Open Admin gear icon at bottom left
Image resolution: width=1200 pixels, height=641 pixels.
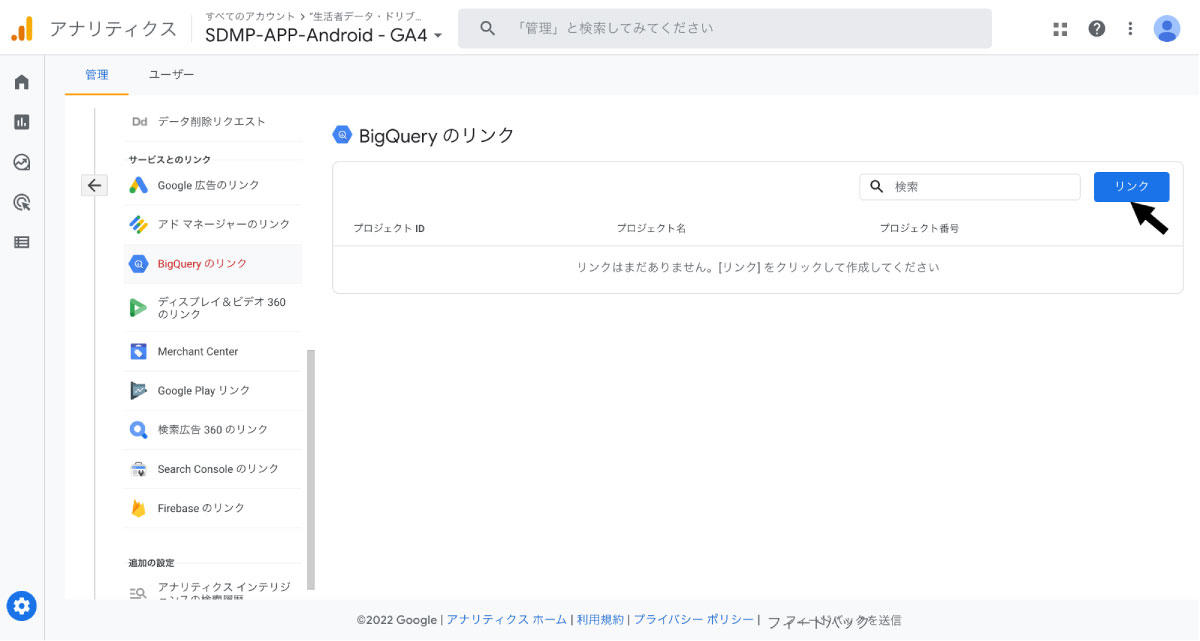coord(22,605)
